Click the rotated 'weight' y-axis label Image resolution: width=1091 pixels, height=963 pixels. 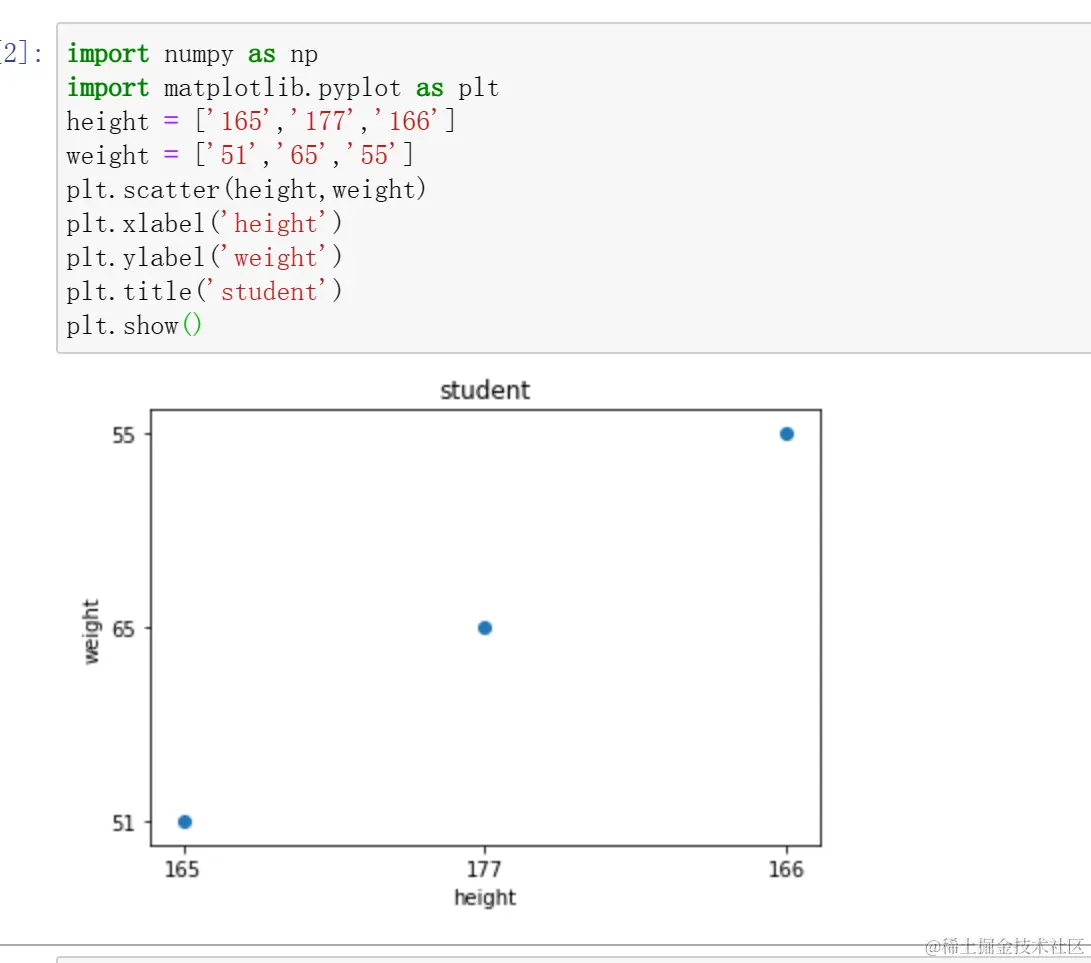(x=92, y=631)
